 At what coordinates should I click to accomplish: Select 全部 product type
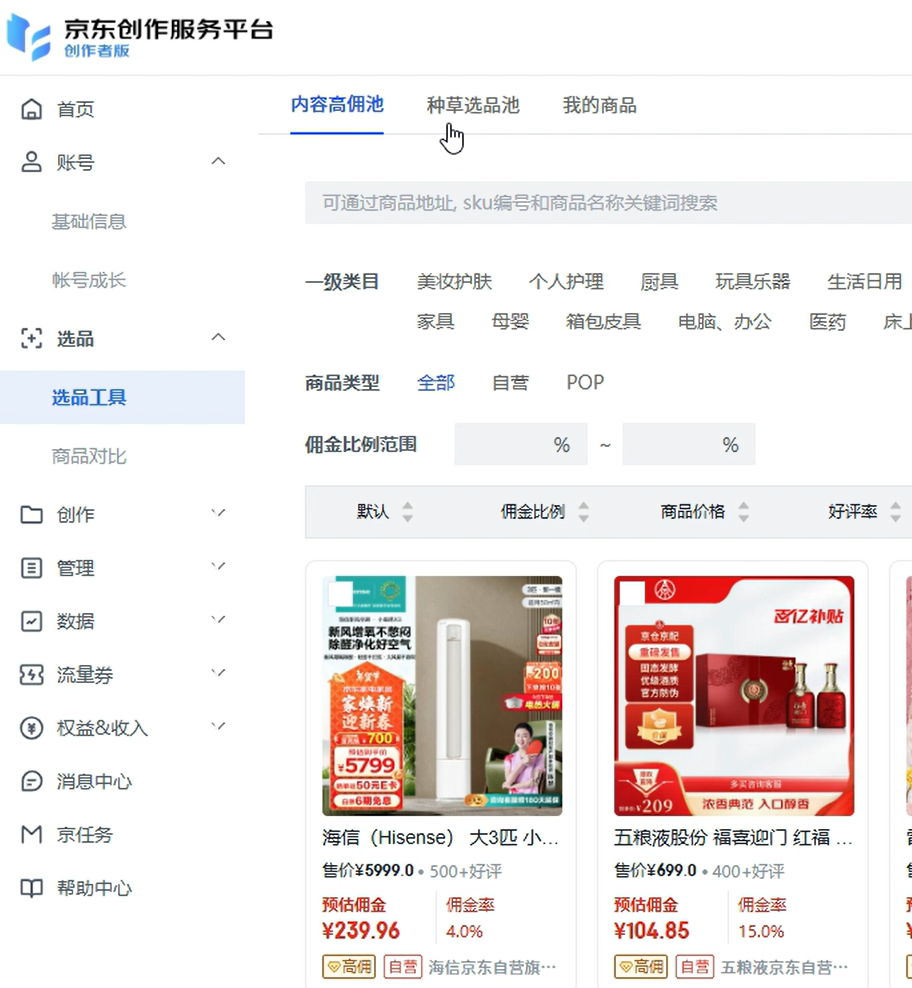[436, 382]
